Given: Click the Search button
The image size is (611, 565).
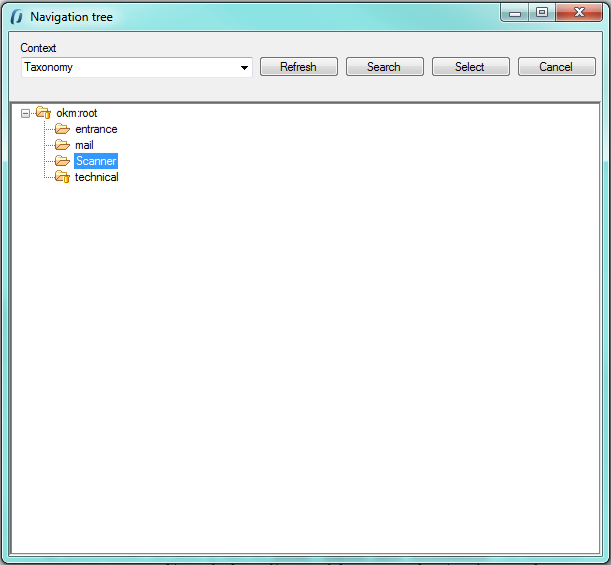Looking at the screenshot, I should (x=384, y=67).
